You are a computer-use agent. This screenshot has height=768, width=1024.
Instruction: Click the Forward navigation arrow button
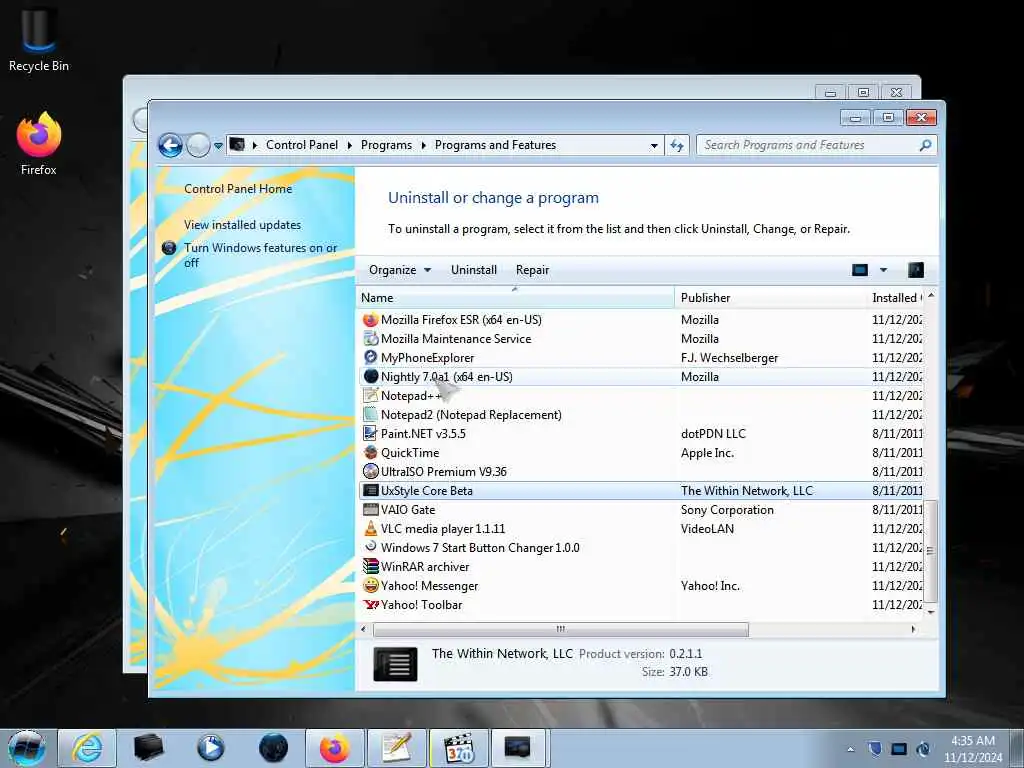(198, 145)
